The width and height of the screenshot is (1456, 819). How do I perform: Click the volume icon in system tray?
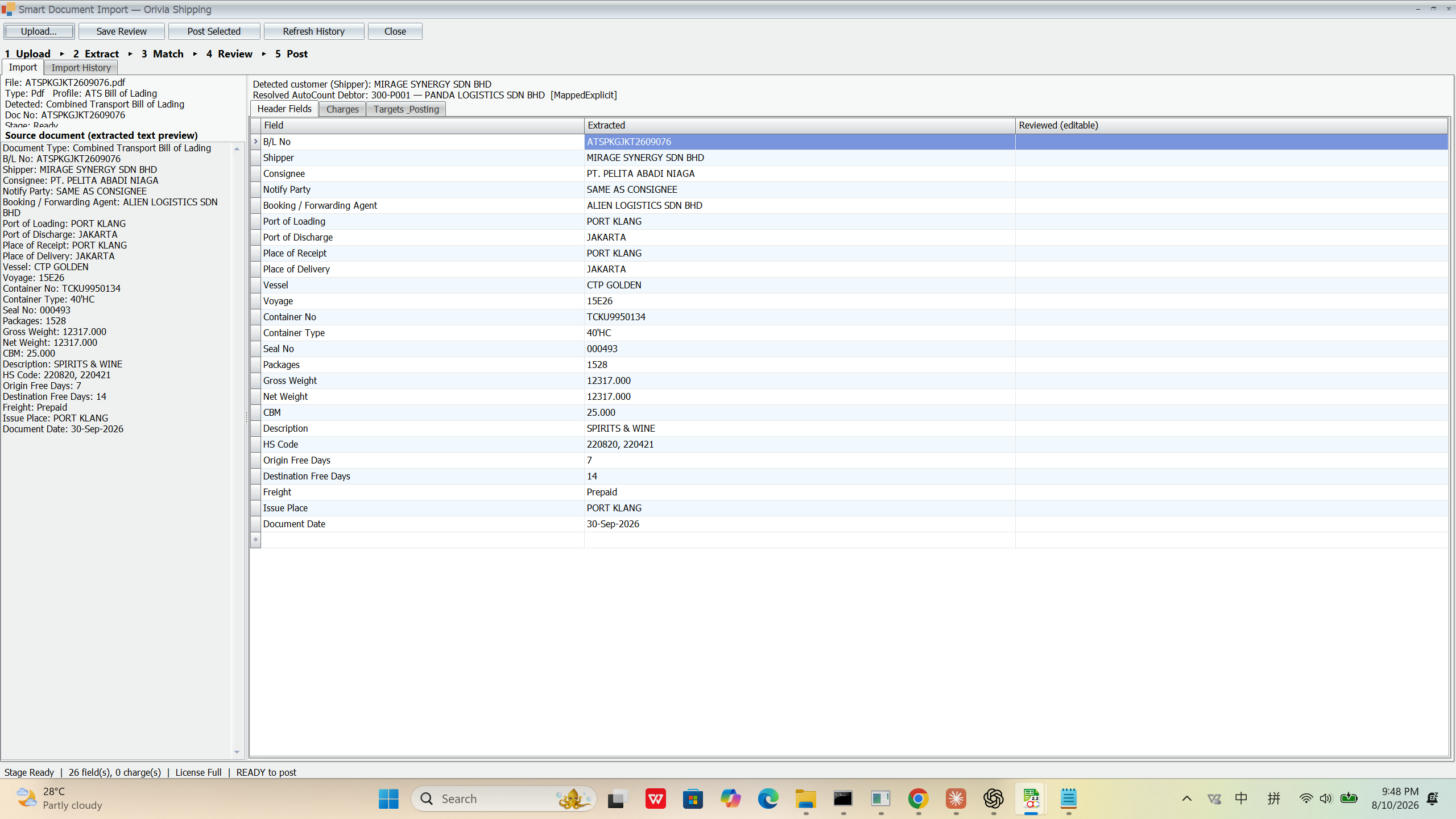pyautogui.click(x=1326, y=798)
